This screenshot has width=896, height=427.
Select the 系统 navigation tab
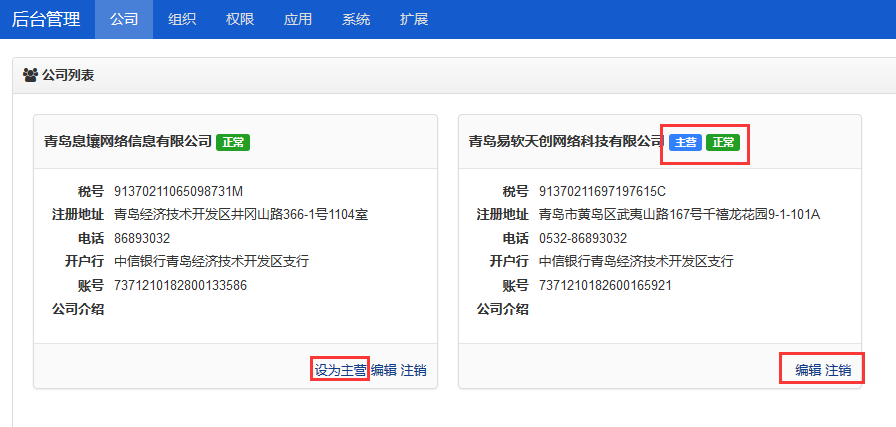(356, 19)
